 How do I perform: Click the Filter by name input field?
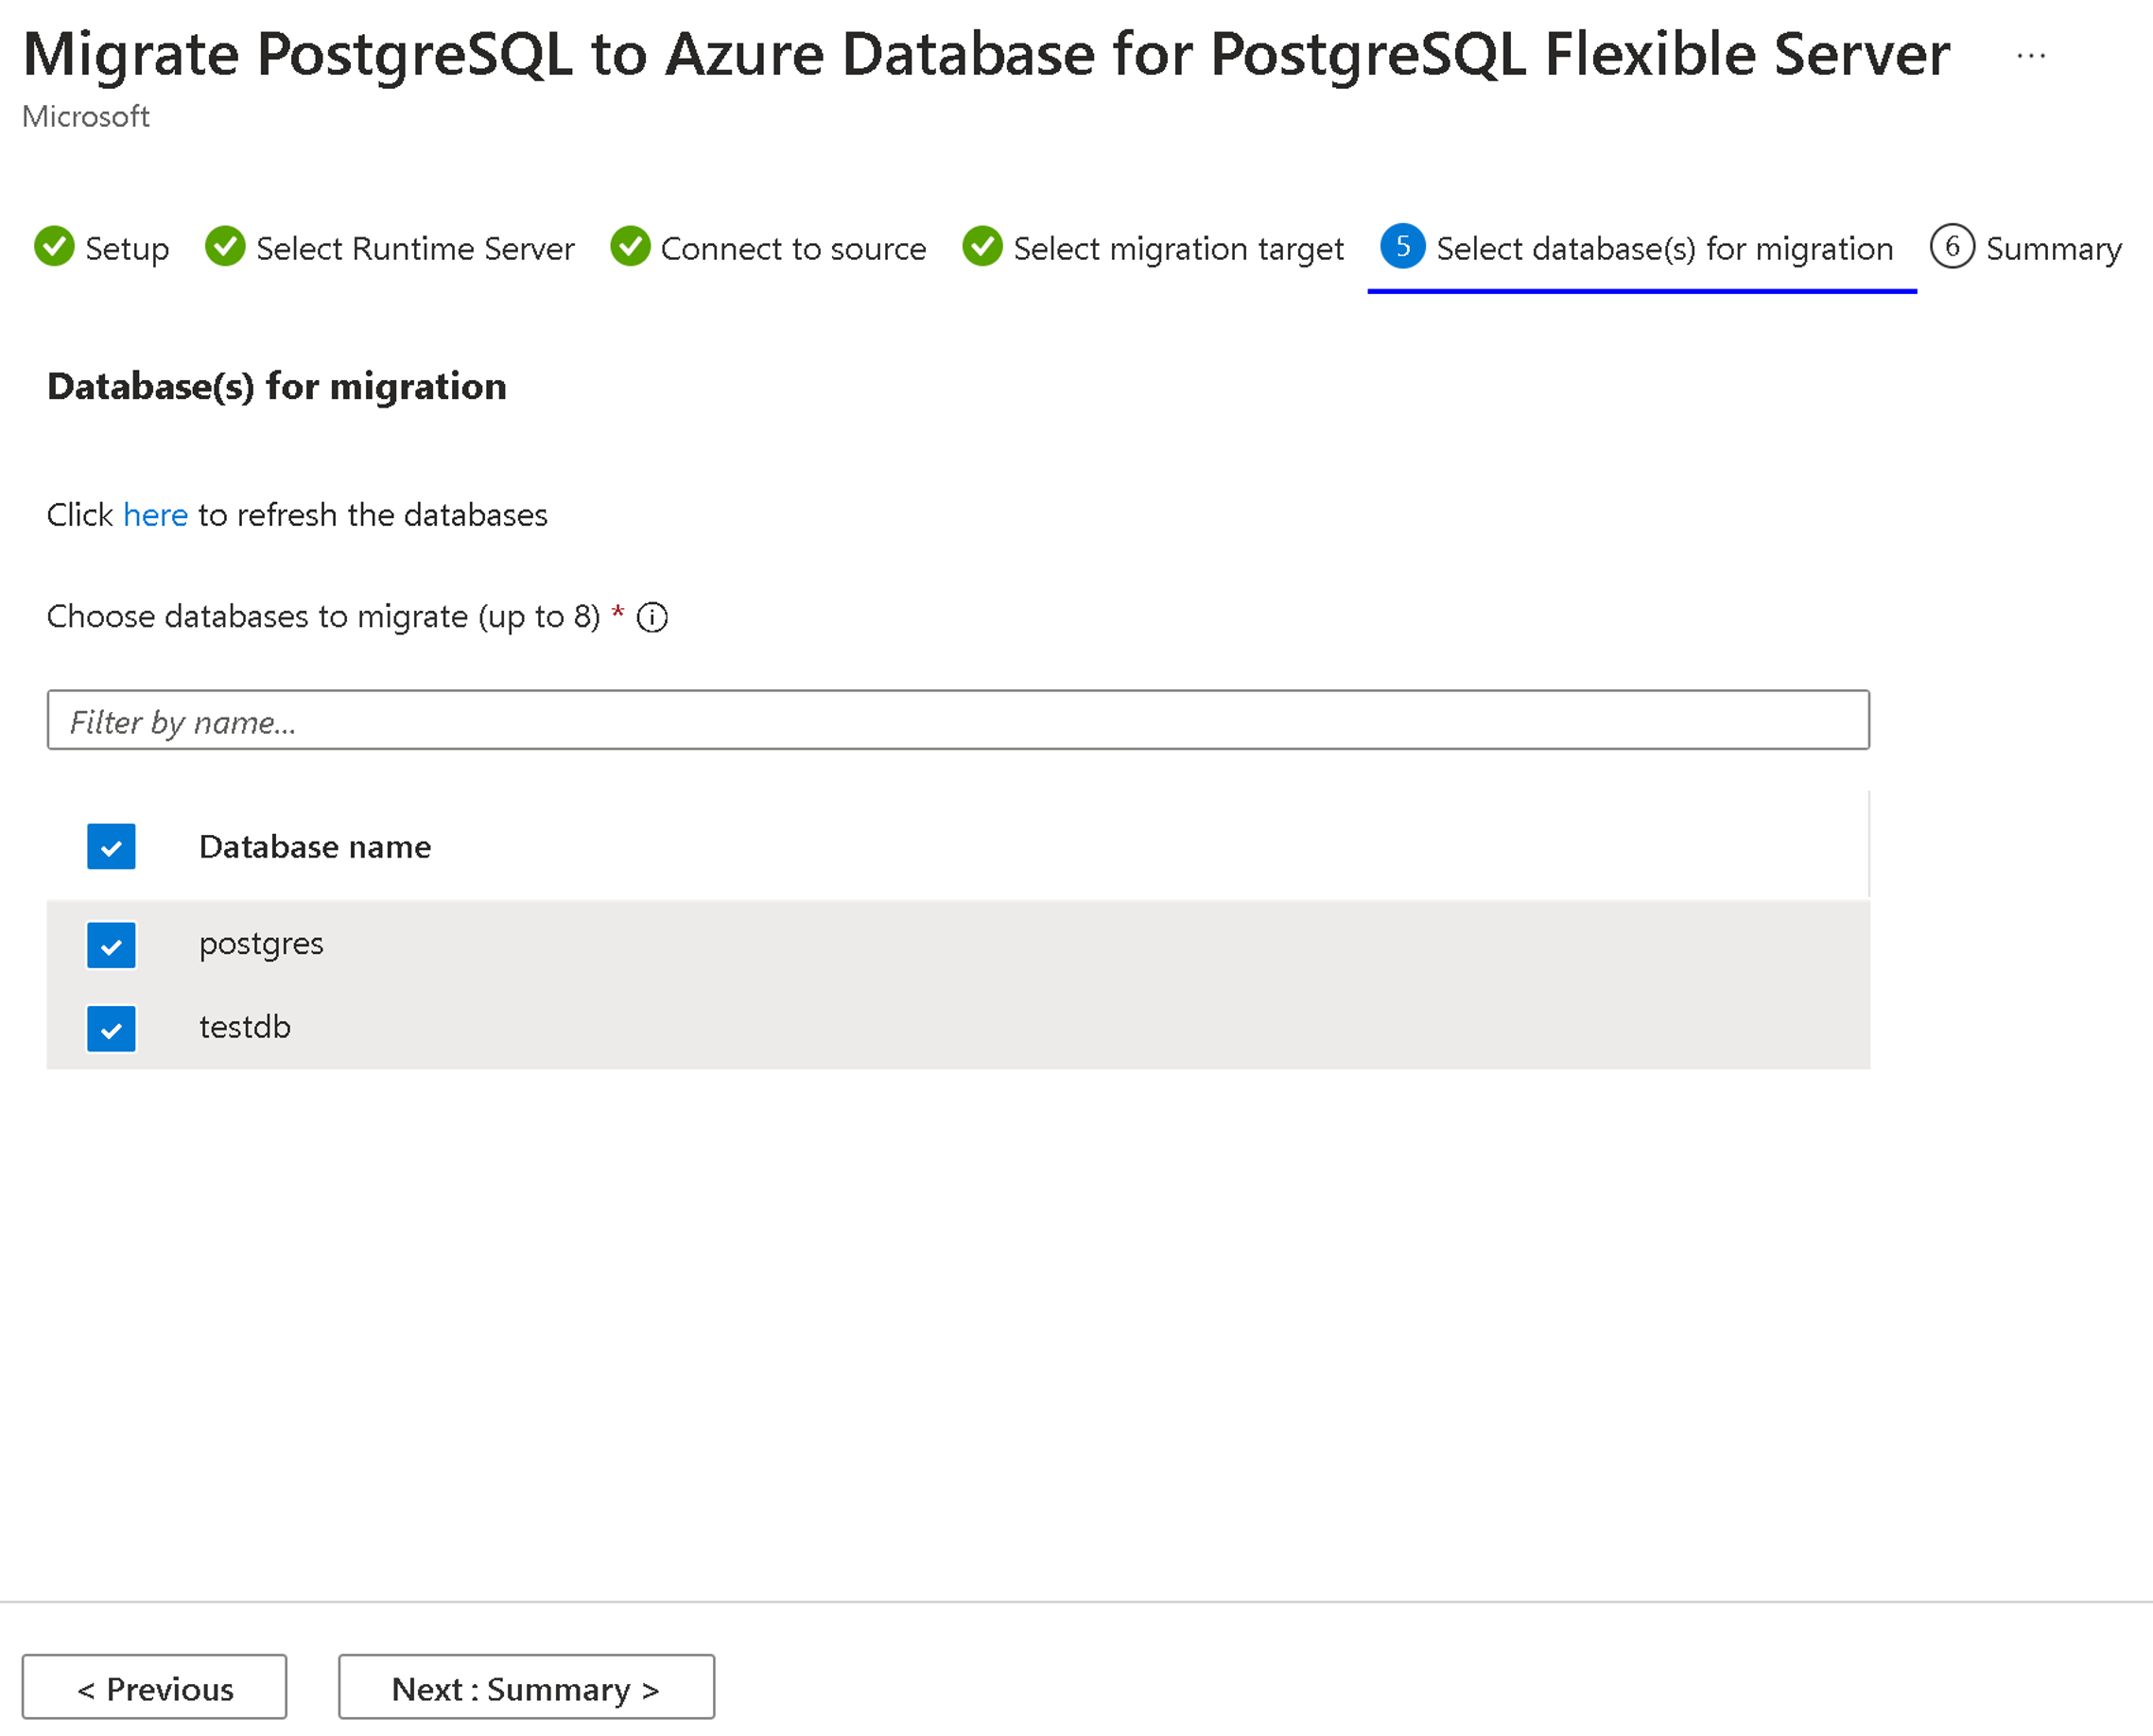(x=956, y=721)
